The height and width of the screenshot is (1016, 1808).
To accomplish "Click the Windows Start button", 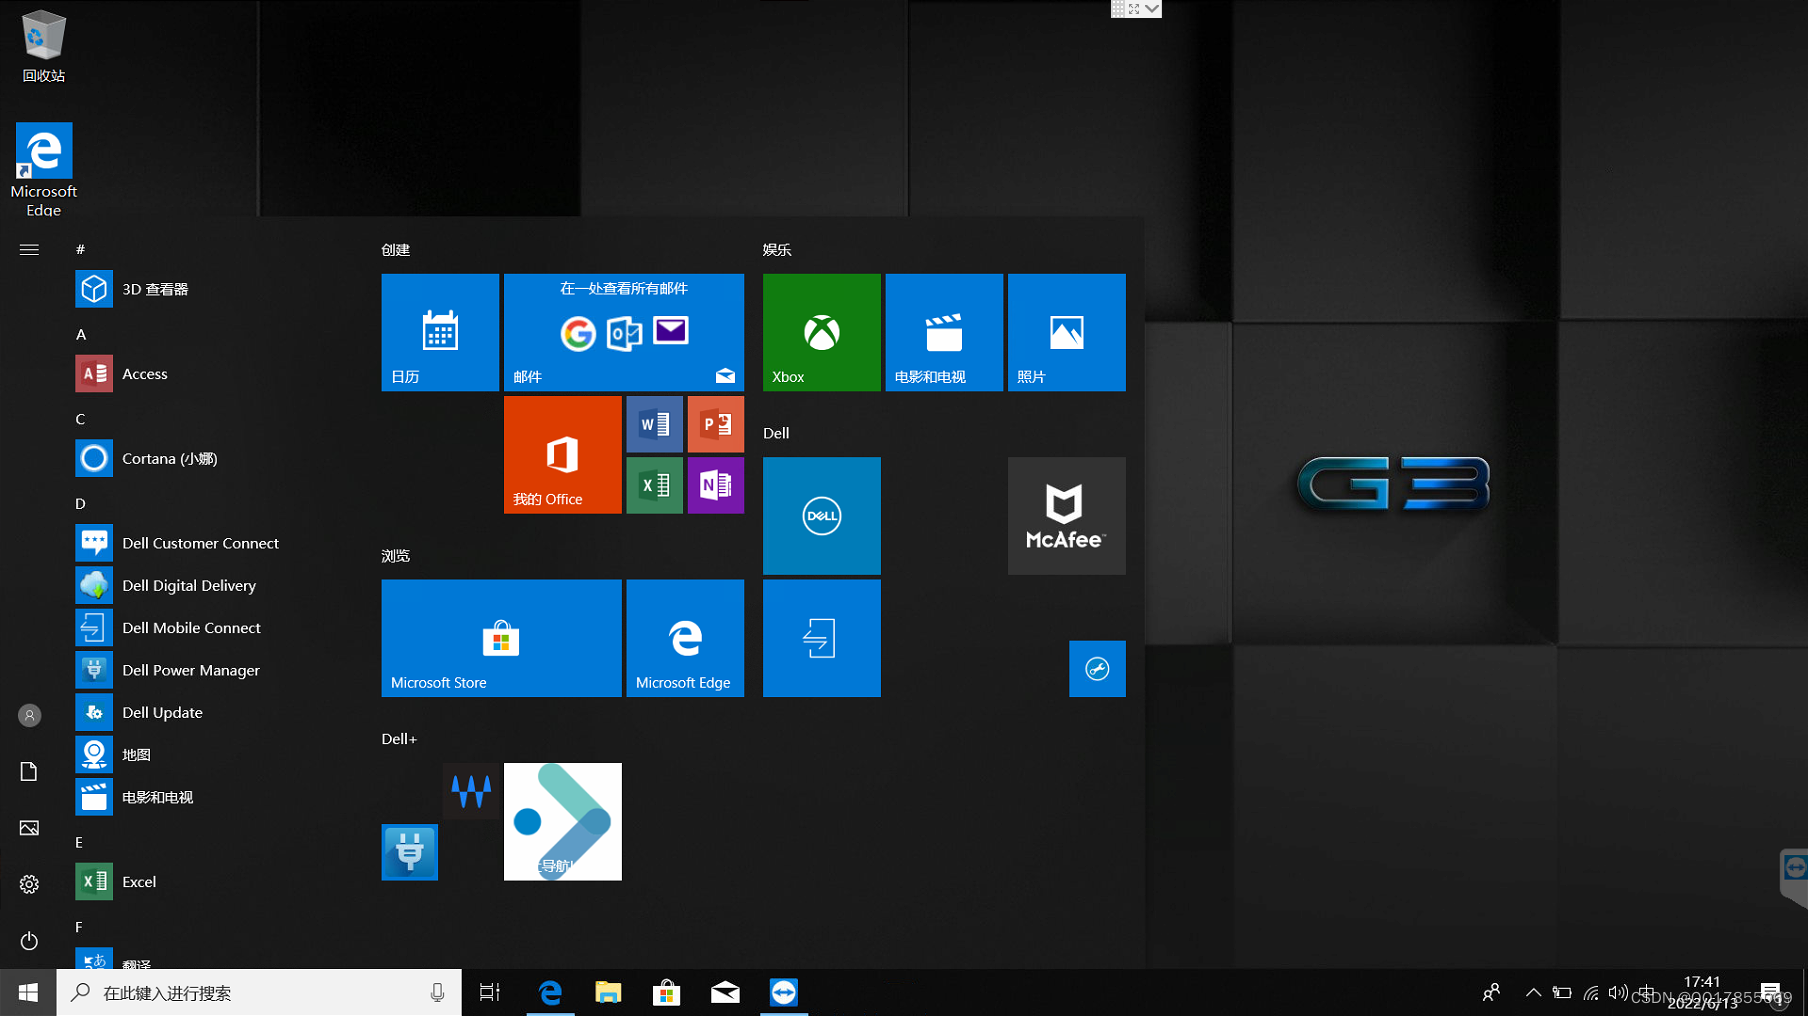I will [x=28, y=992].
